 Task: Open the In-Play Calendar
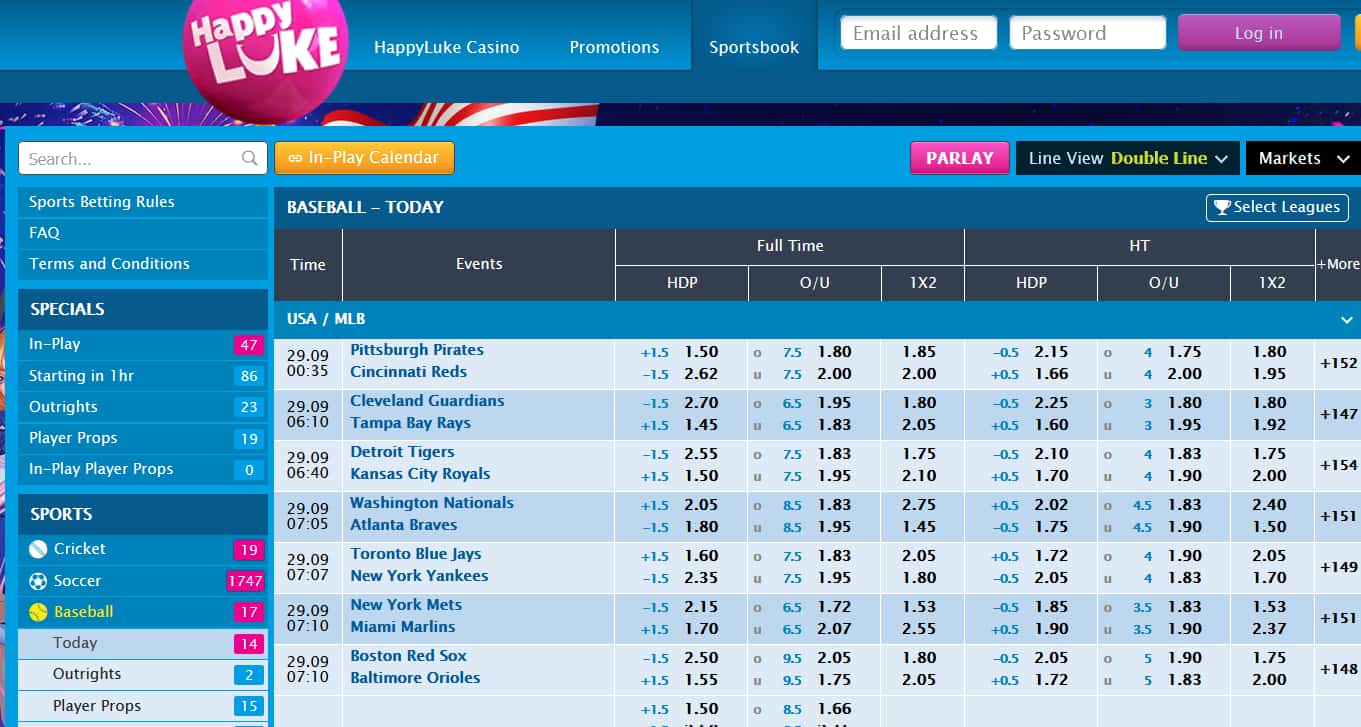click(x=364, y=158)
